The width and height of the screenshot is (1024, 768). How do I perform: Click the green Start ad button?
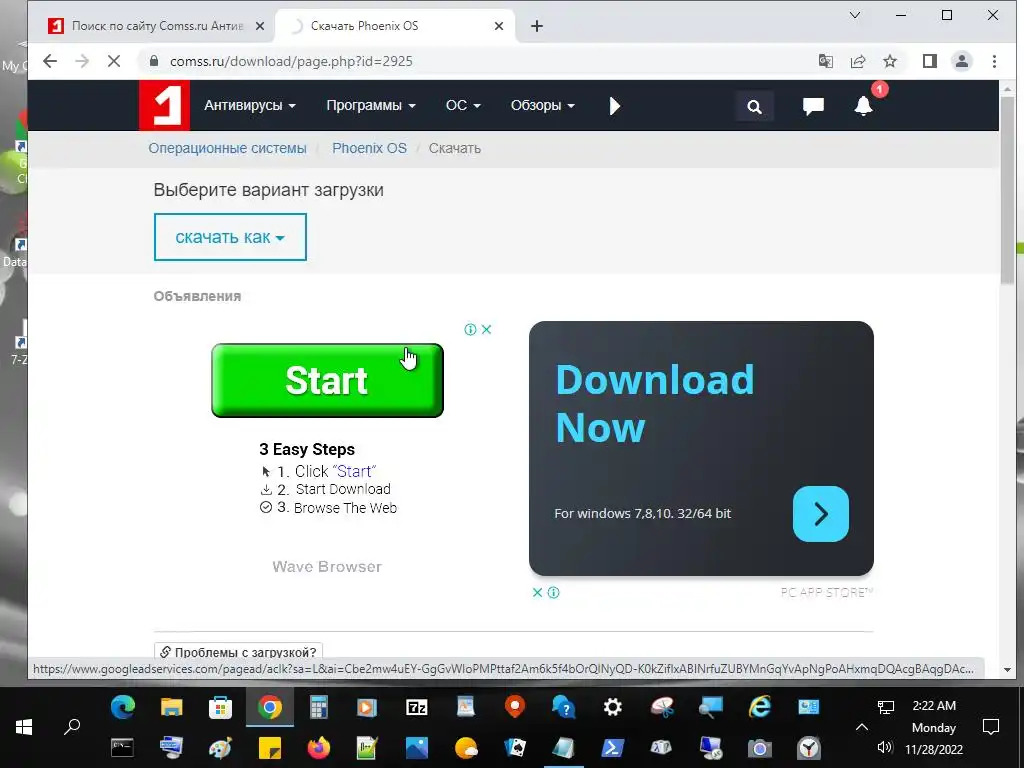[x=327, y=380]
